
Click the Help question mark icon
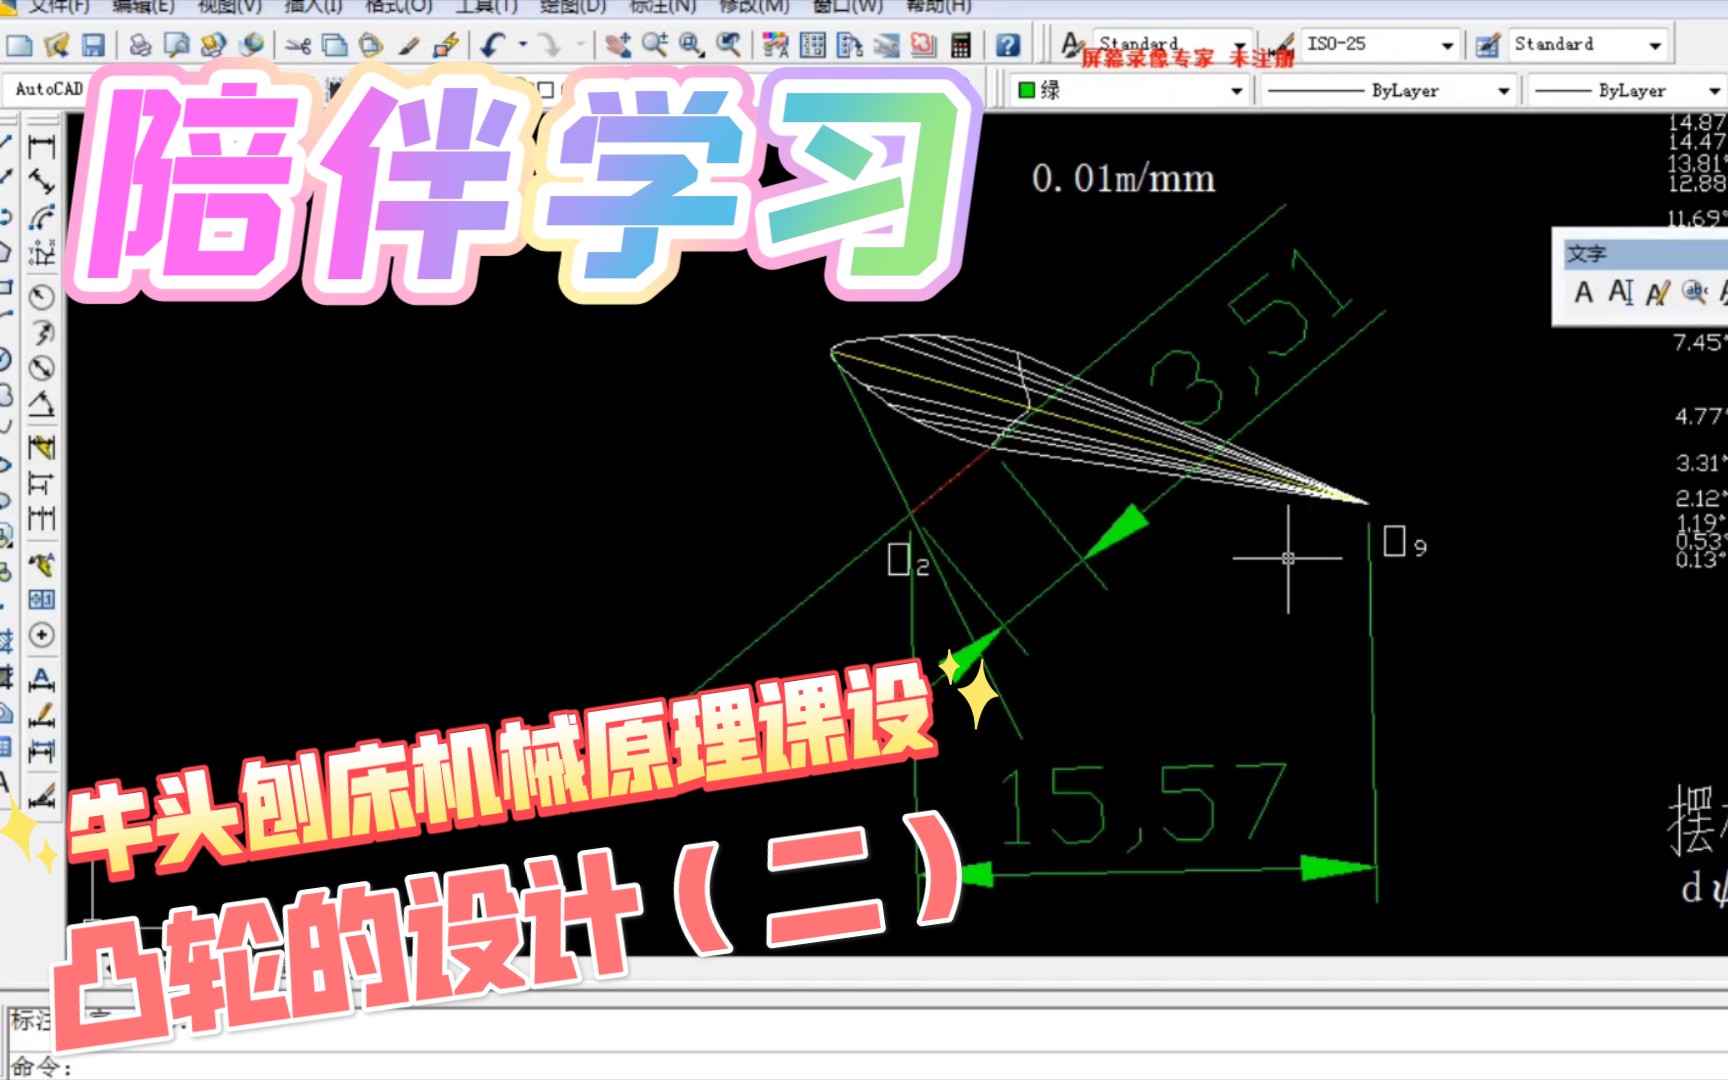click(x=1008, y=45)
